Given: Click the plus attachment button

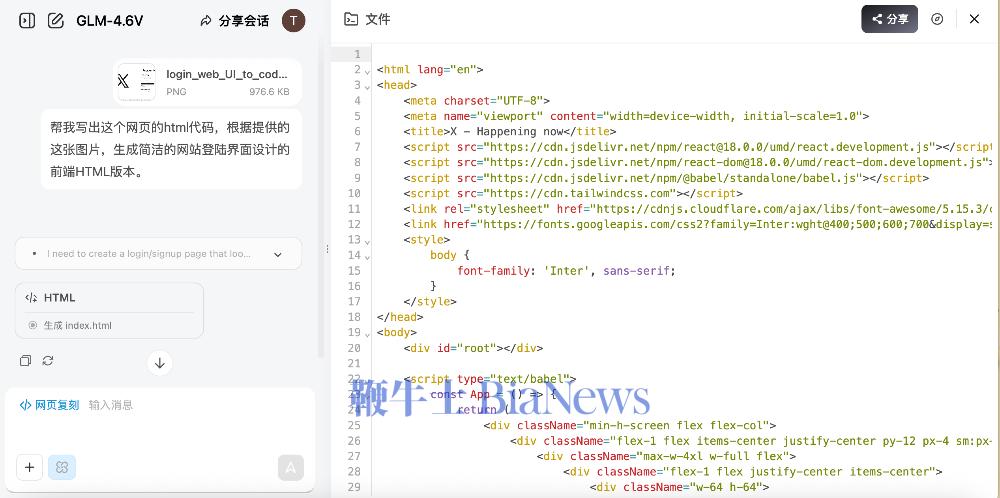Looking at the screenshot, I should pos(30,467).
